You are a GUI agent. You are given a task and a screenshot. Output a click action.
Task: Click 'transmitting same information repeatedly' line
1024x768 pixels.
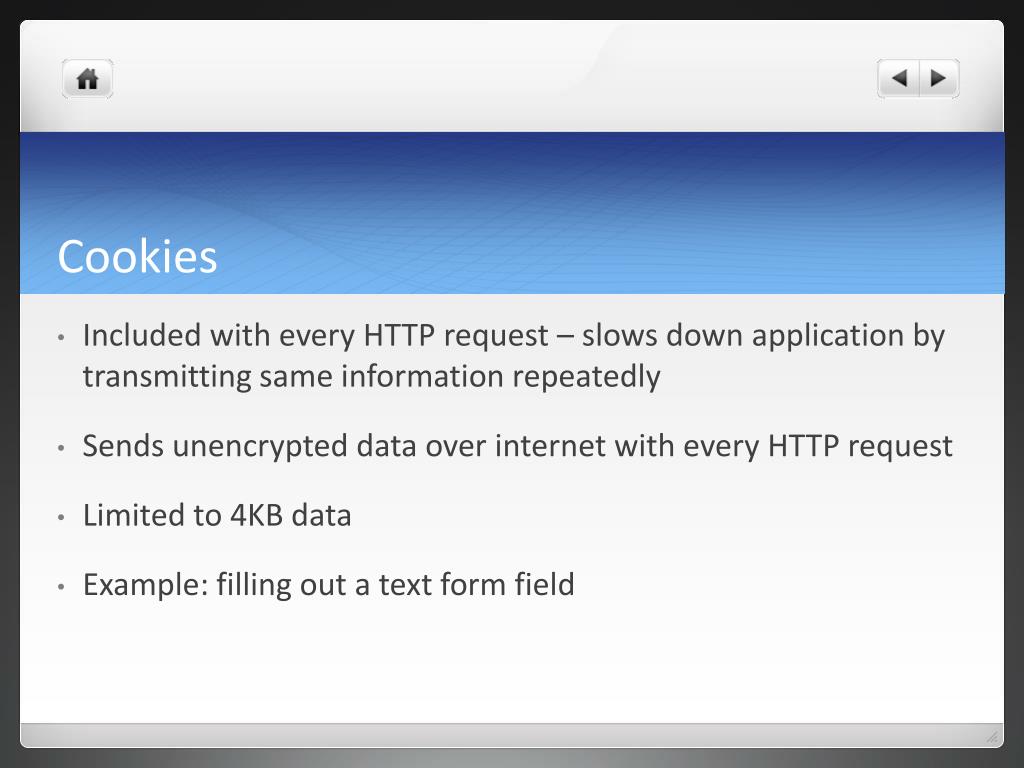pos(372,377)
